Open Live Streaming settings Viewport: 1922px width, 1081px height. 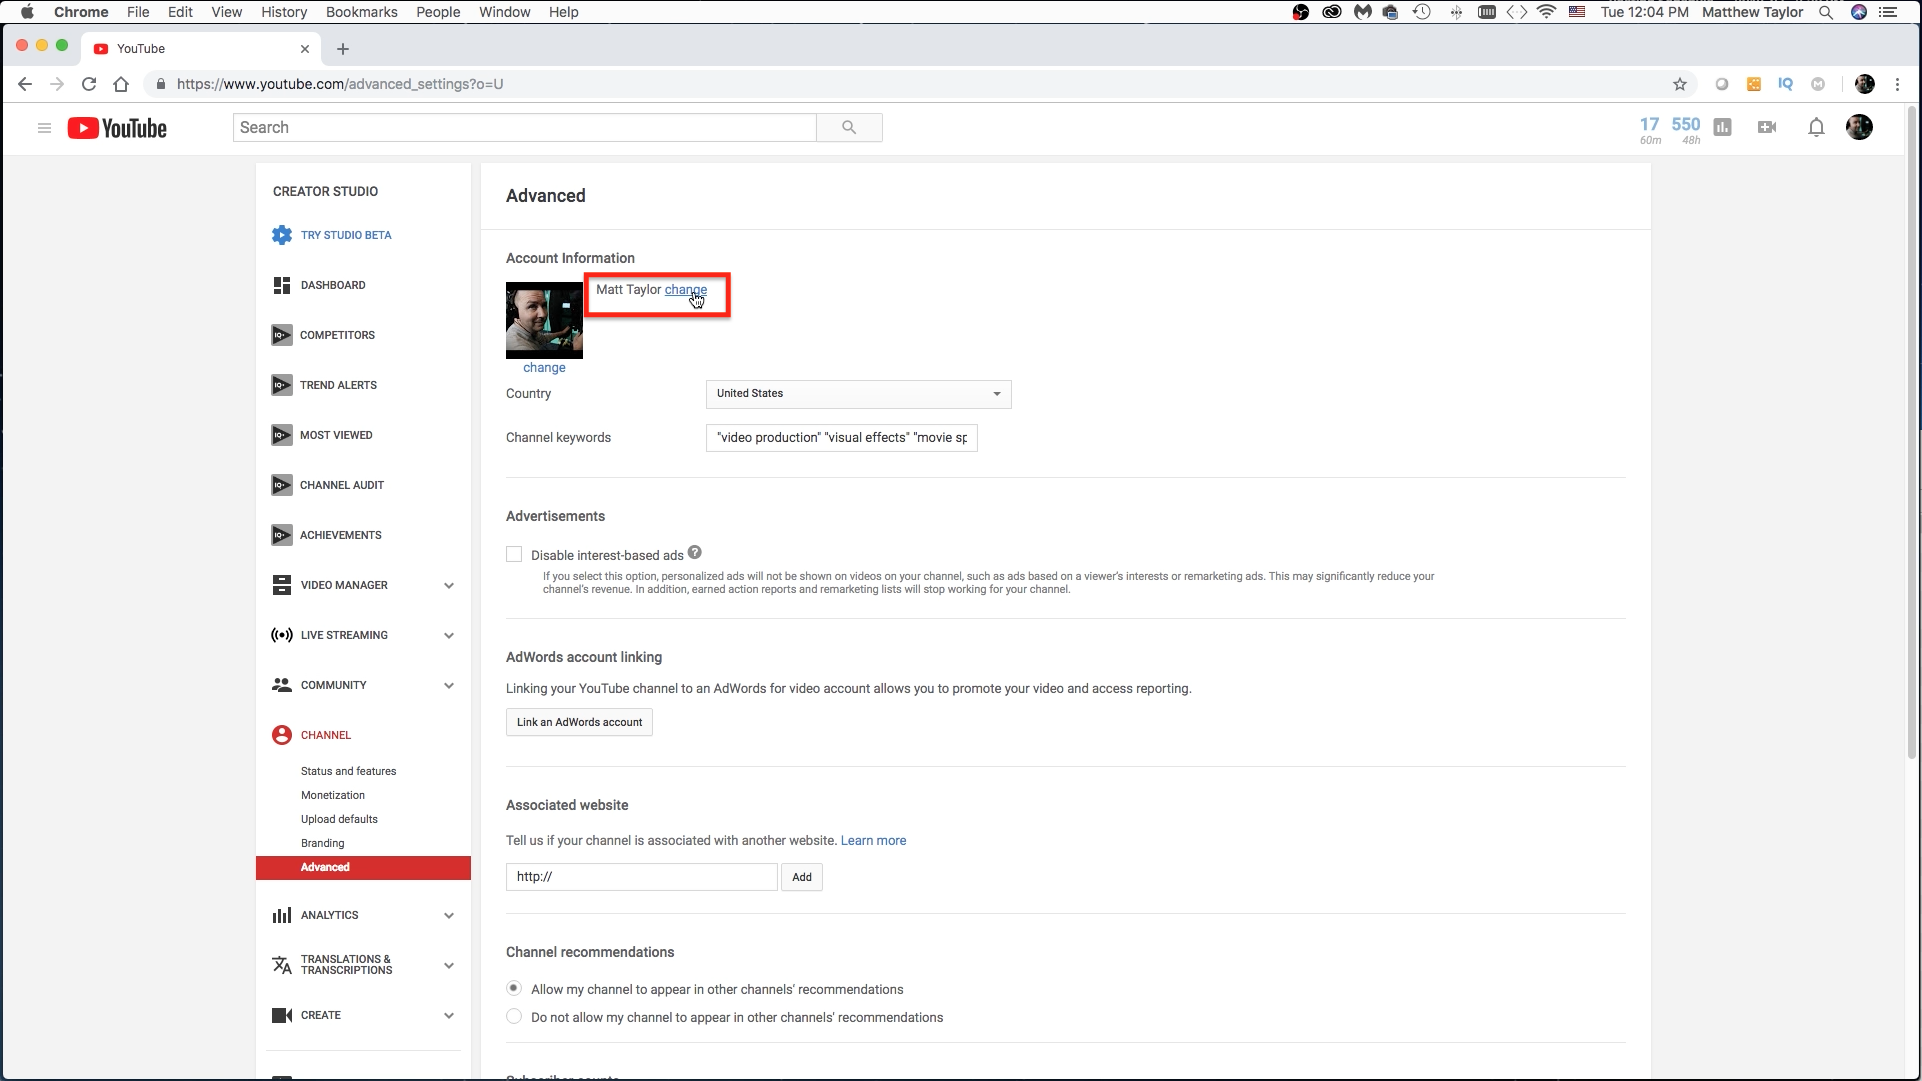point(343,635)
